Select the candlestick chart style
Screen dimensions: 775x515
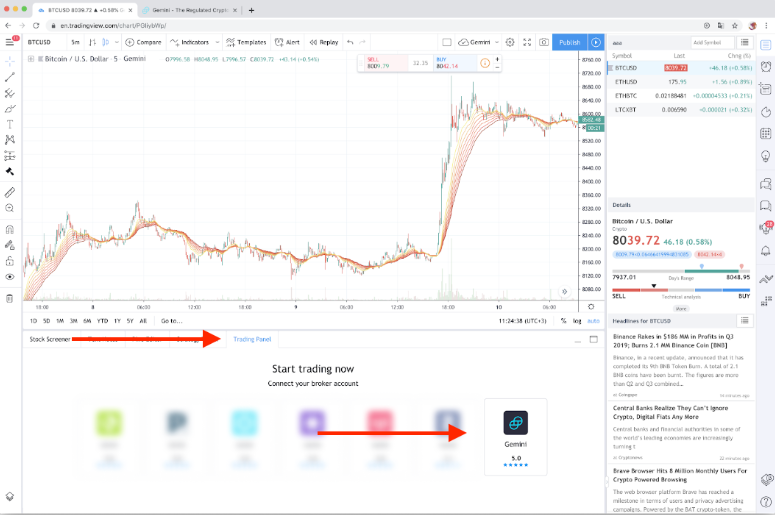tap(105, 43)
